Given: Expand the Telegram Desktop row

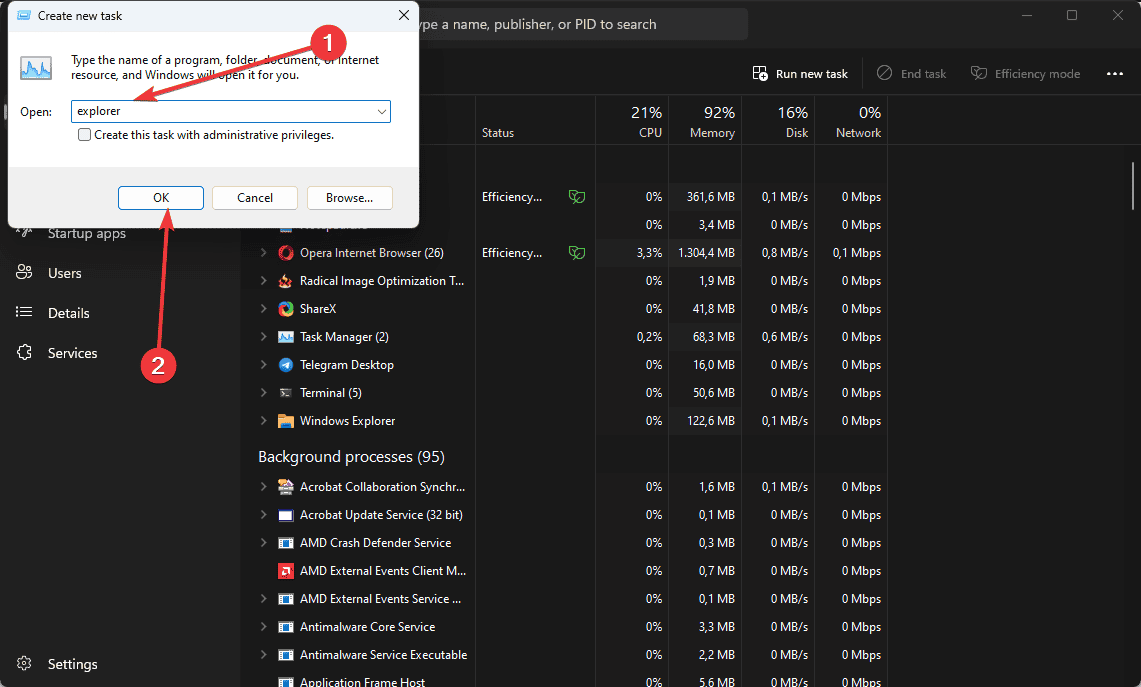Looking at the screenshot, I should coord(263,365).
